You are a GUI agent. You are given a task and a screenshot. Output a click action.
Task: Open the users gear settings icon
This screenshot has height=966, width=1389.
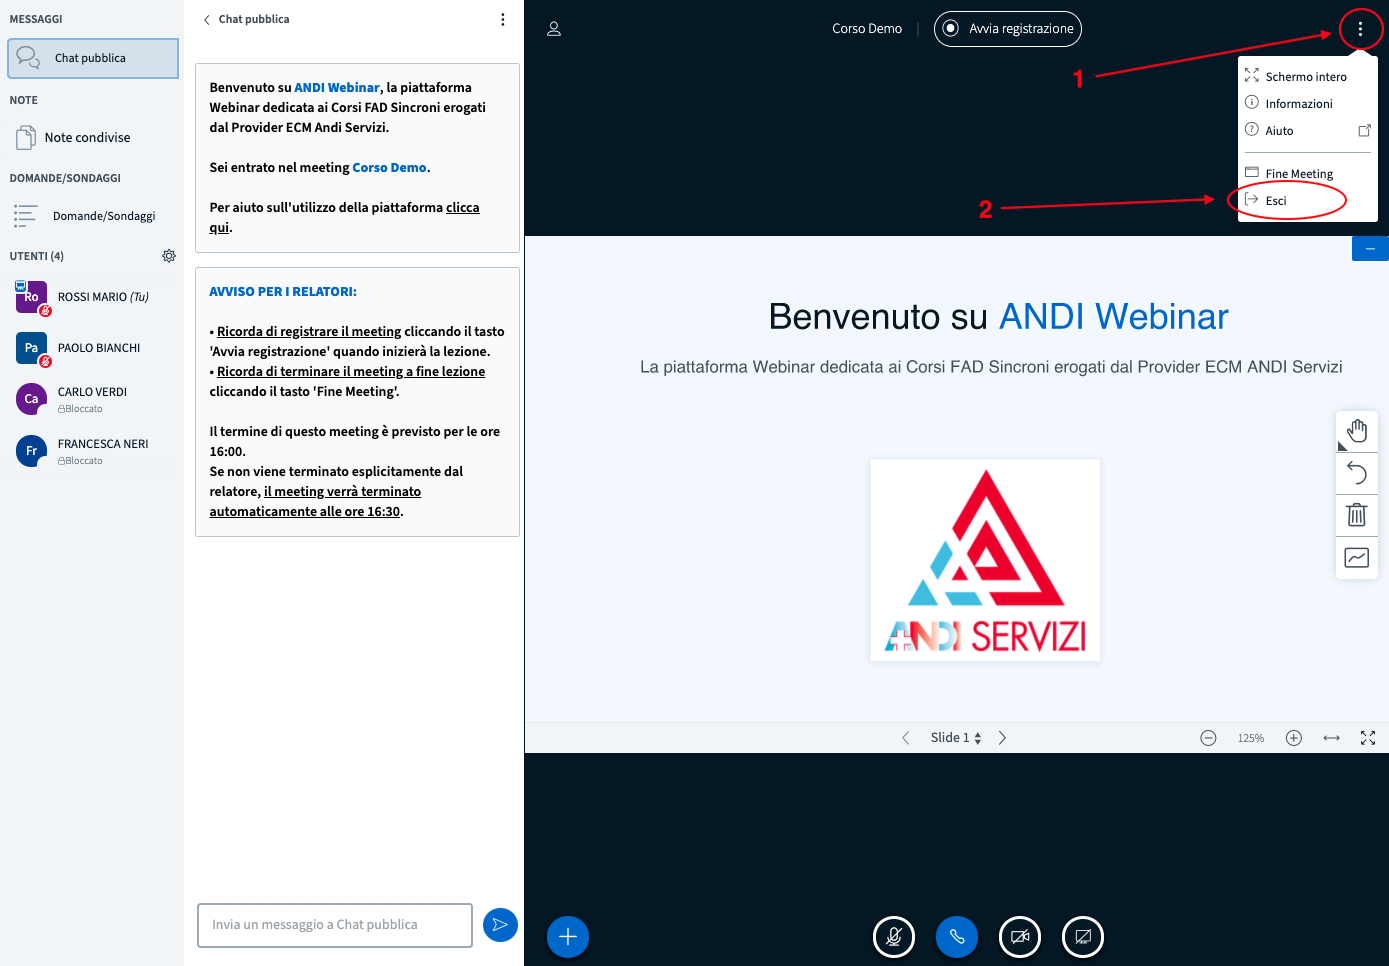(x=169, y=256)
